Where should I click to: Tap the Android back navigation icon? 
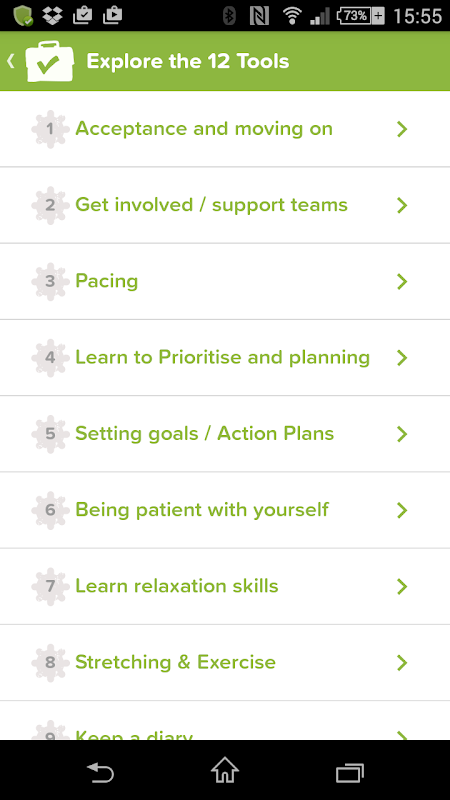[100, 772]
